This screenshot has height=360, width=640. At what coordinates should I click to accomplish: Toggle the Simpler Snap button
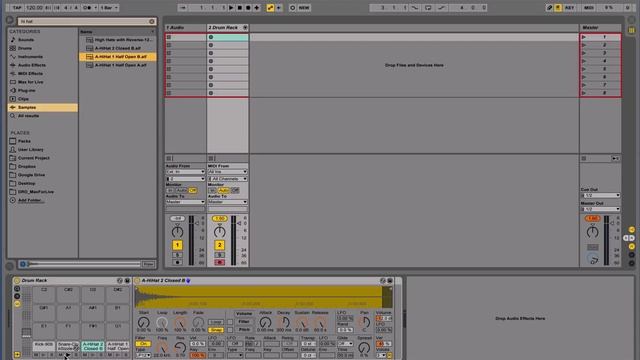click(x=216, y=330)
